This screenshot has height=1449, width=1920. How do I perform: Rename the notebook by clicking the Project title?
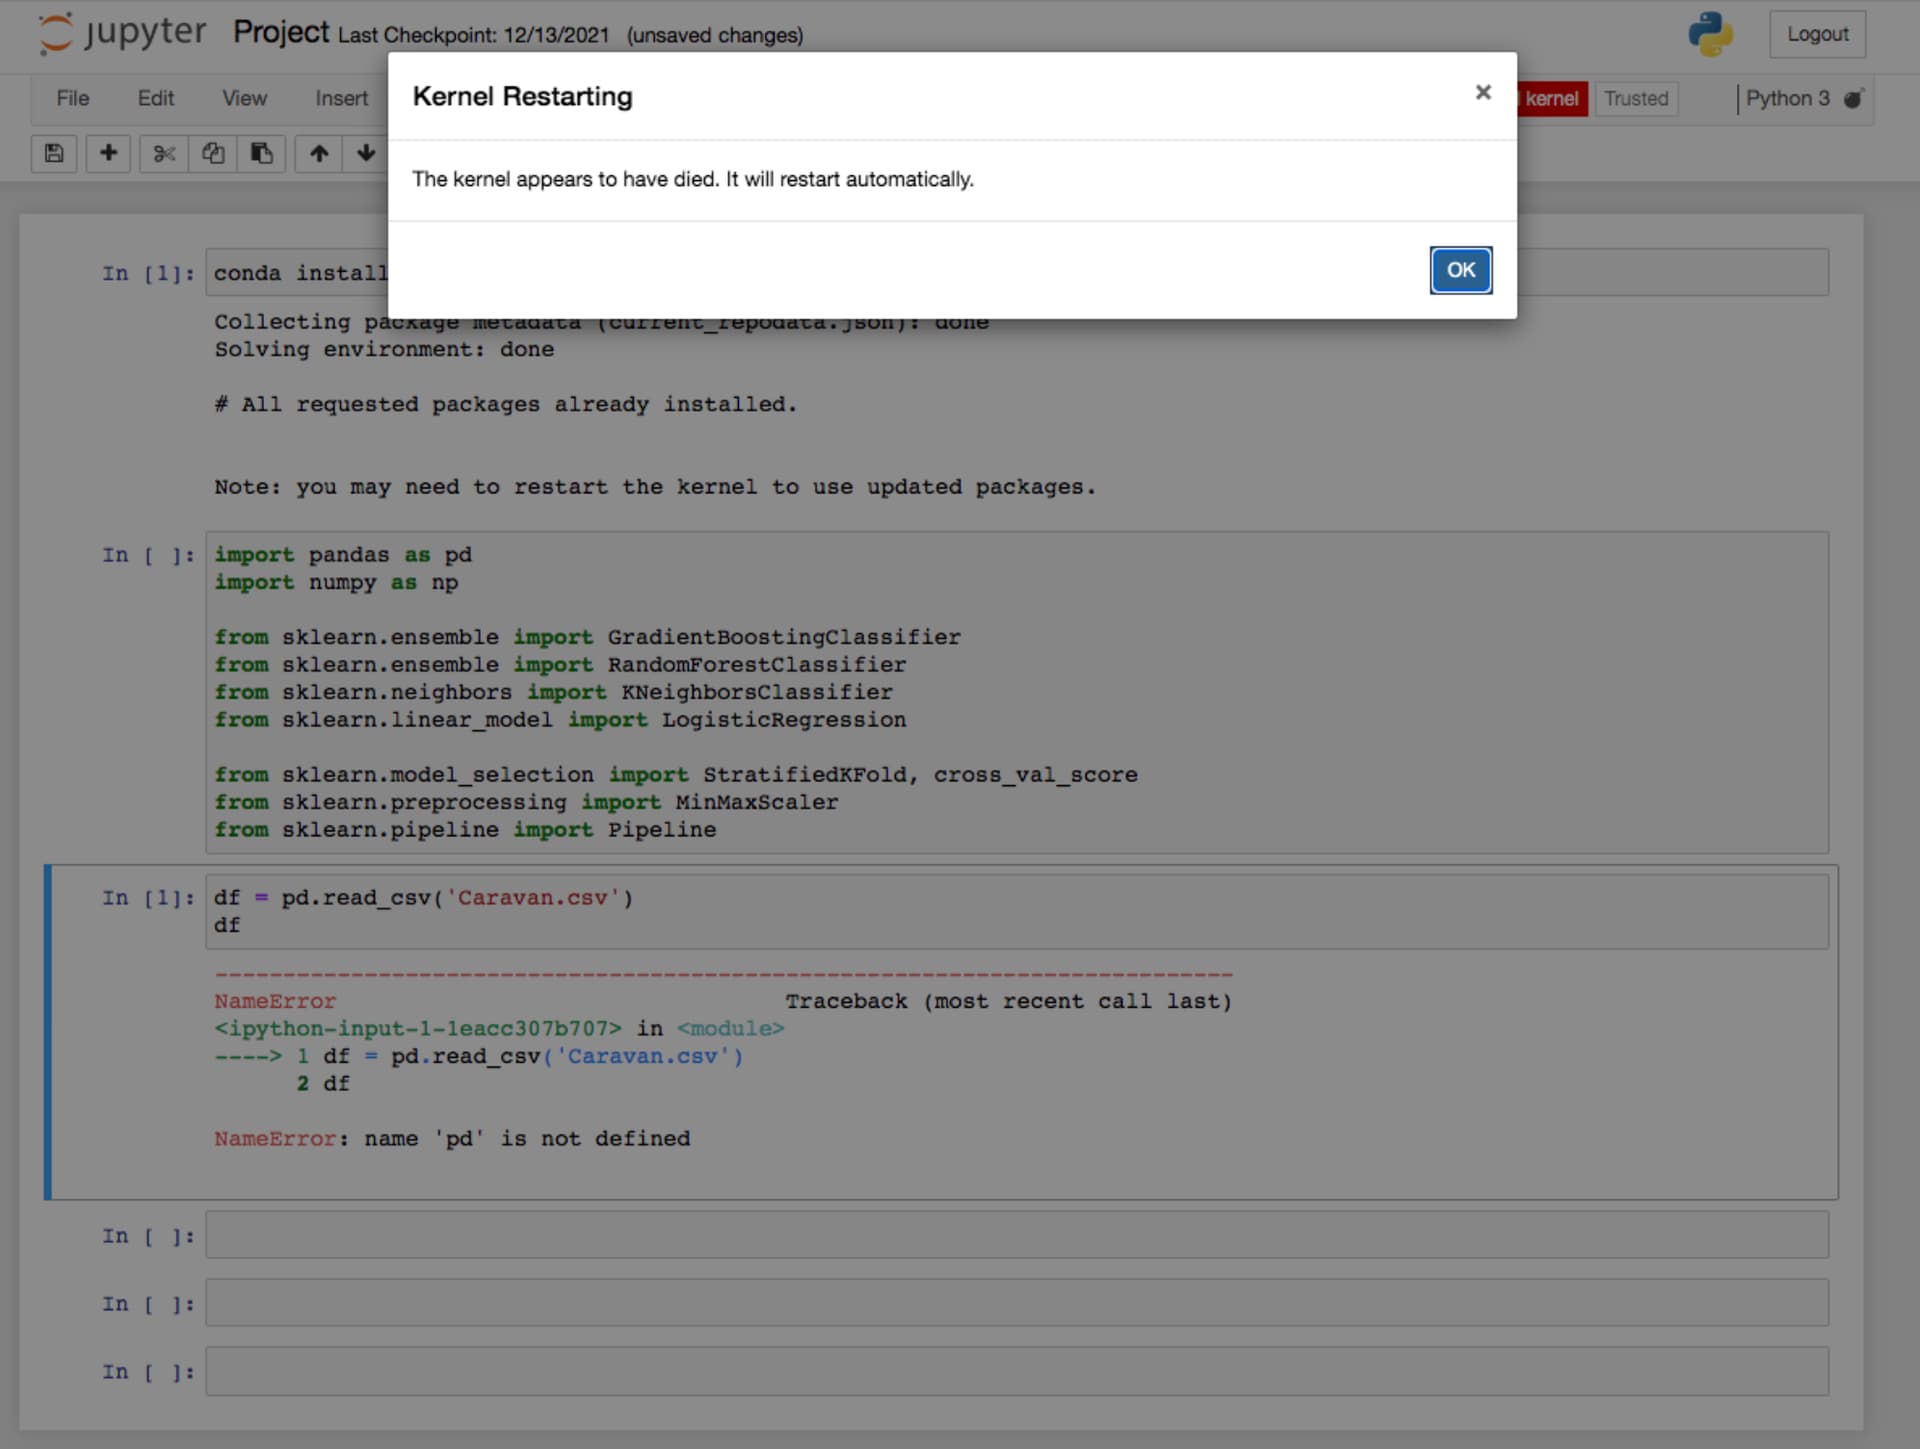281,32
